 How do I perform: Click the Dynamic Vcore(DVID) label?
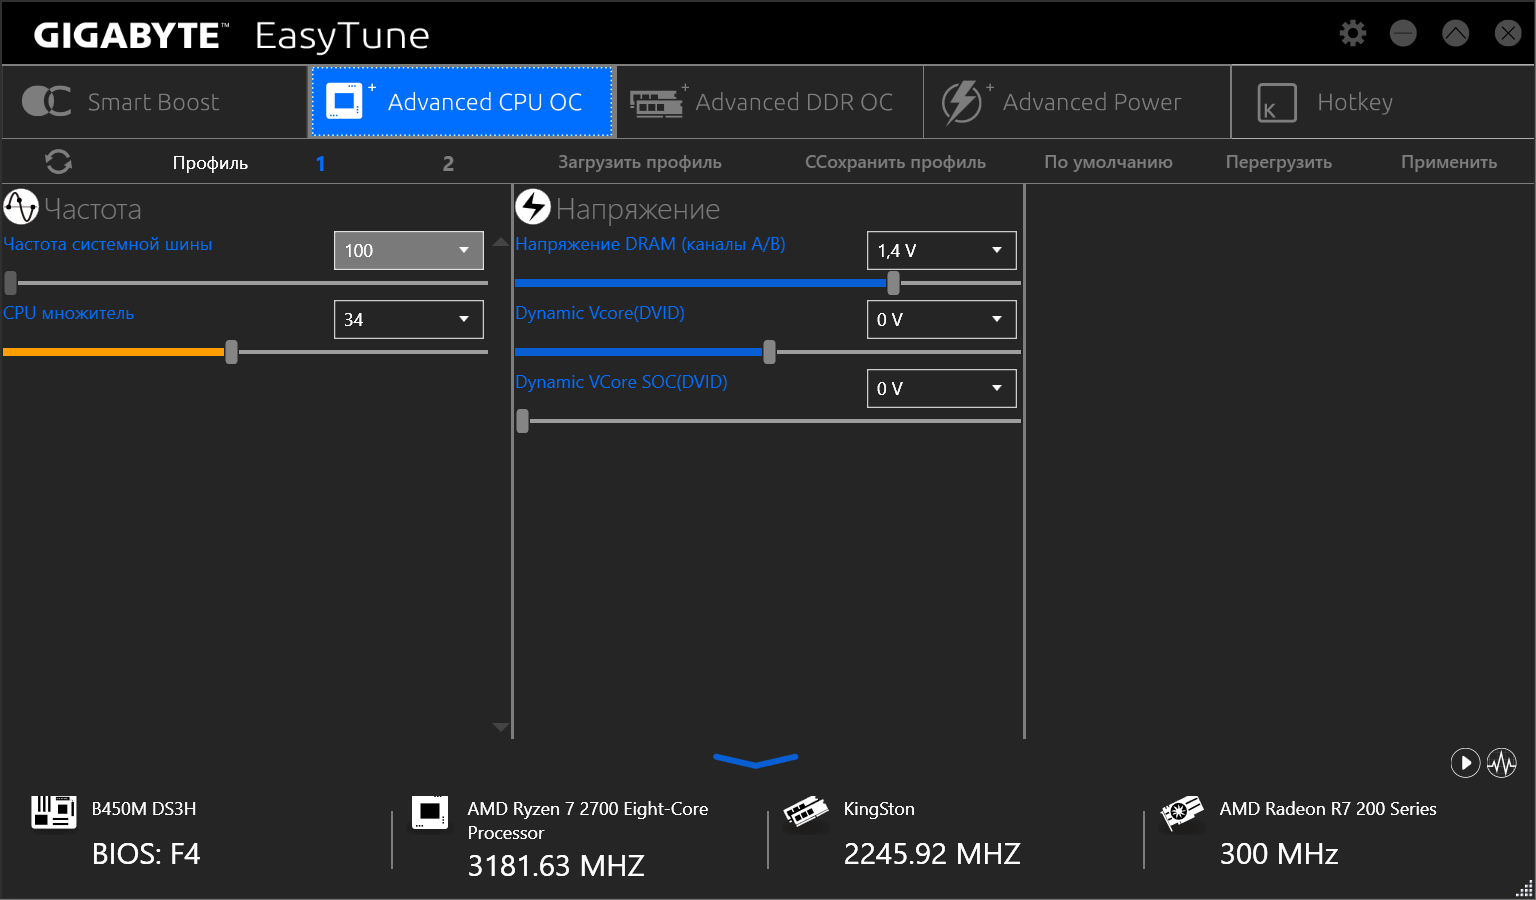[x=600, y=313]
